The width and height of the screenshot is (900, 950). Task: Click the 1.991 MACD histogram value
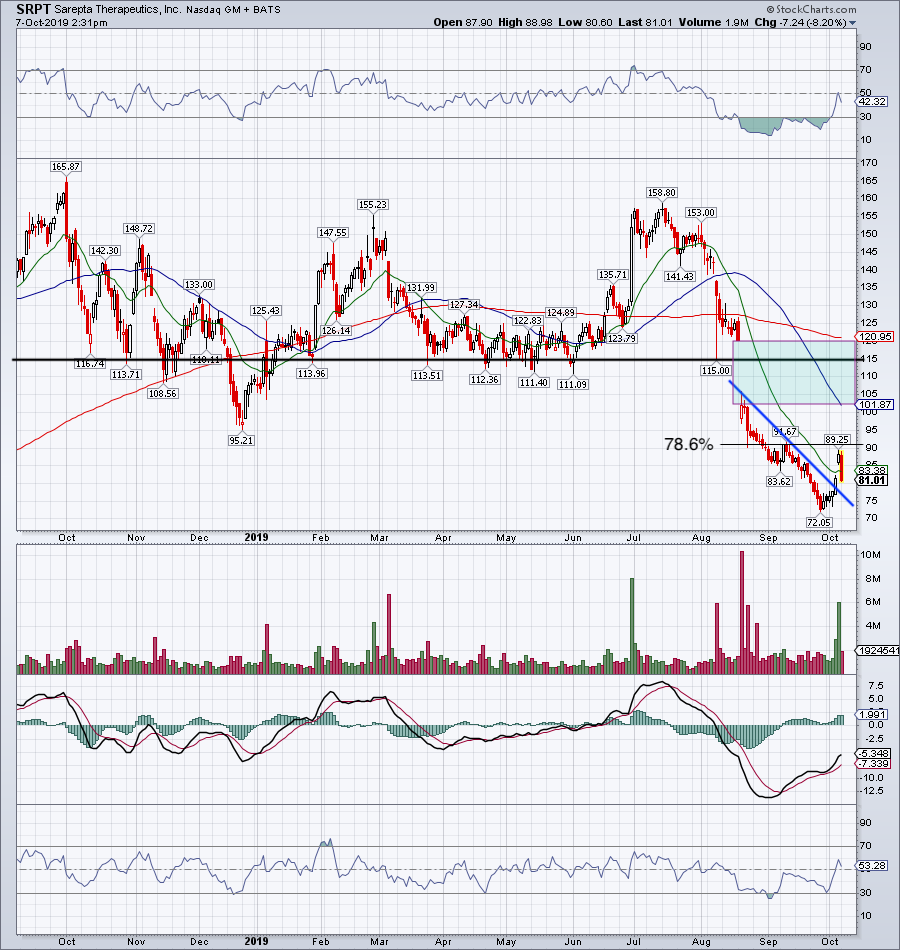(873, 715)
